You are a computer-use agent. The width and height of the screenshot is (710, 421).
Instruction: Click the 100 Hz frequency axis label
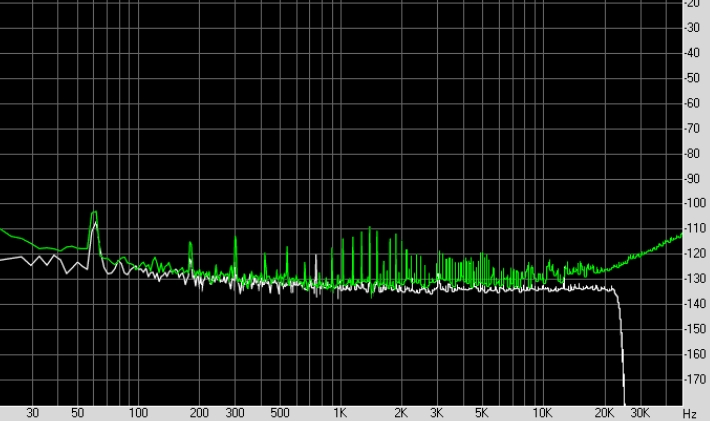click(138, 413)
